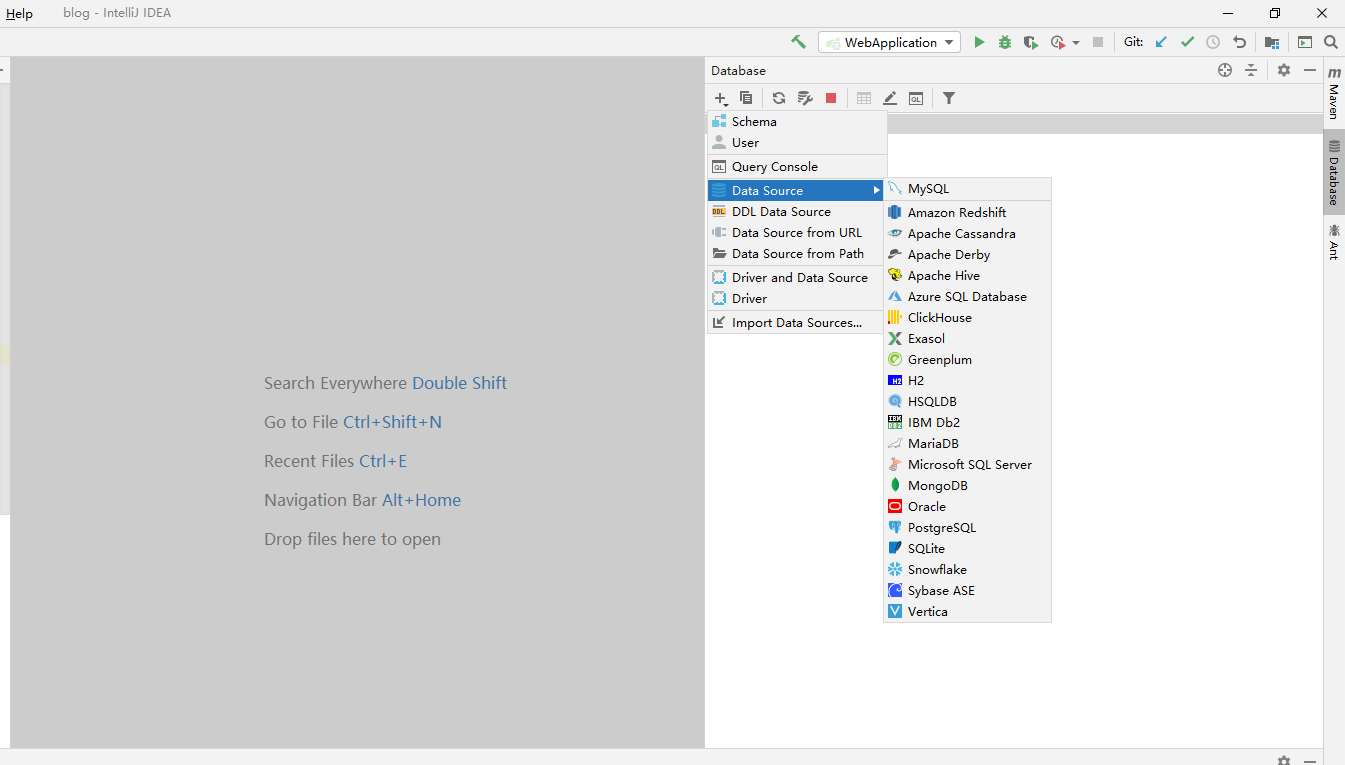Select Microsoft SQL Server
1345x765 pixels.
pyautogui.click(x=967, y=464)
